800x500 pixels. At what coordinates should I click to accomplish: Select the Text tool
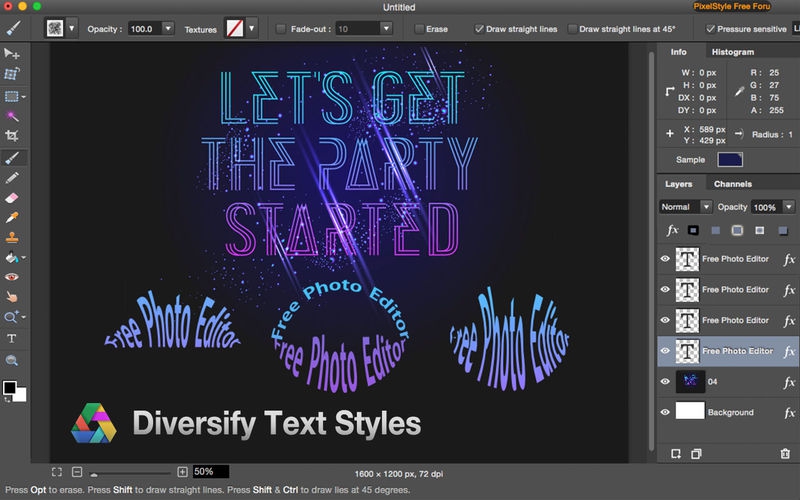[13, 339]
